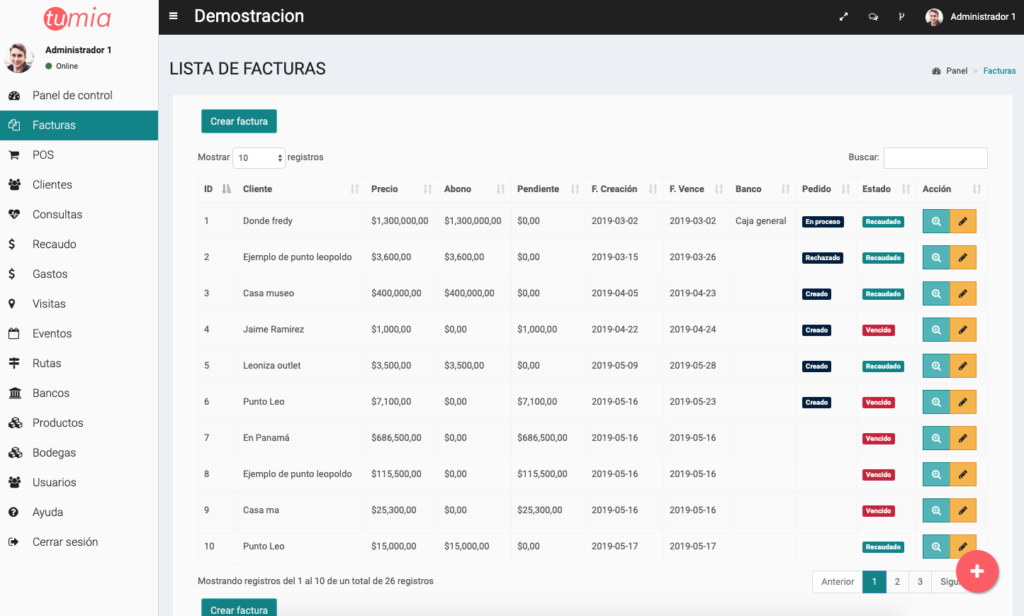Click the flag icon in top bar
The height and width of the screenshot is (616, 1024).
coord(901,16)
